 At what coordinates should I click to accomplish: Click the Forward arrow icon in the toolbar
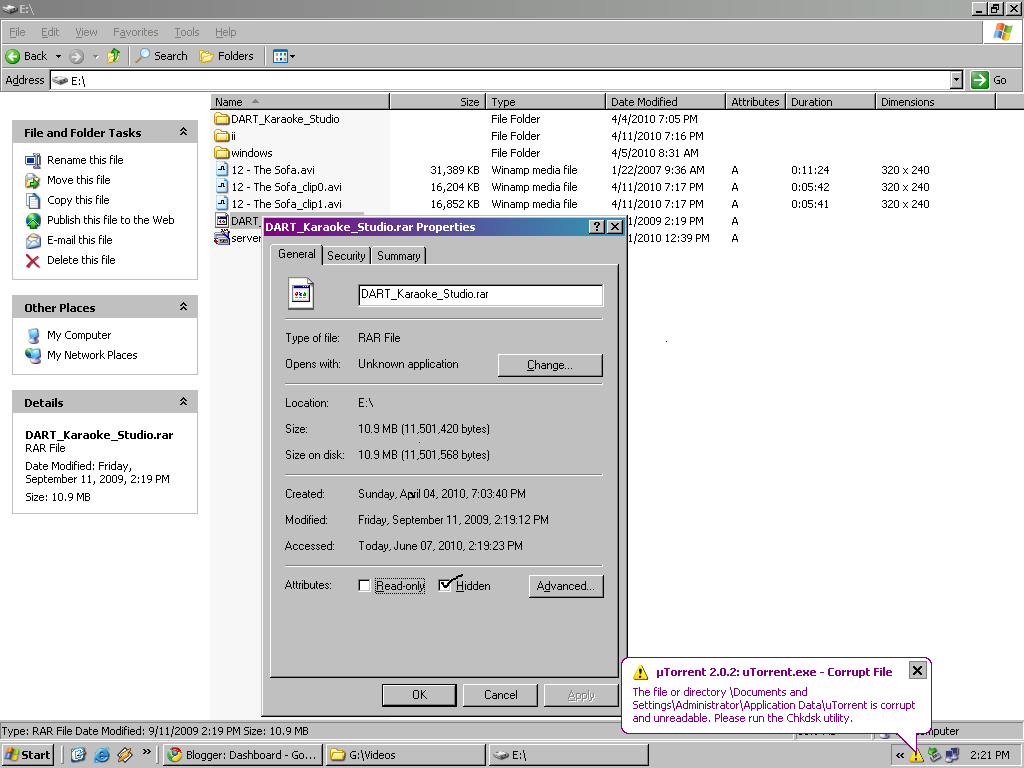[x=76, y=56]
